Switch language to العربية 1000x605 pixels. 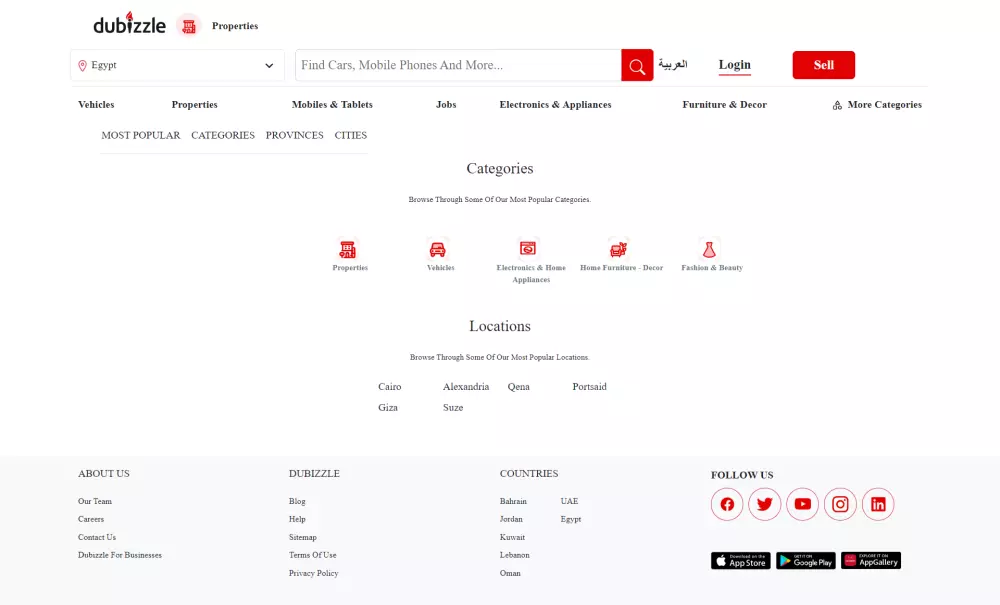coord(673,64)
